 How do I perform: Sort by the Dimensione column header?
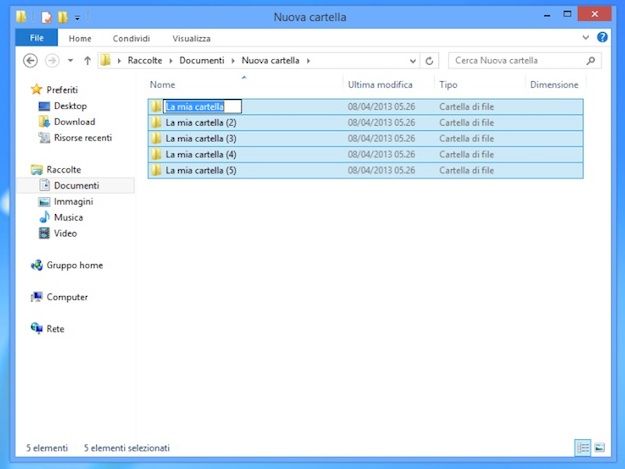click(x=554, y=84)
